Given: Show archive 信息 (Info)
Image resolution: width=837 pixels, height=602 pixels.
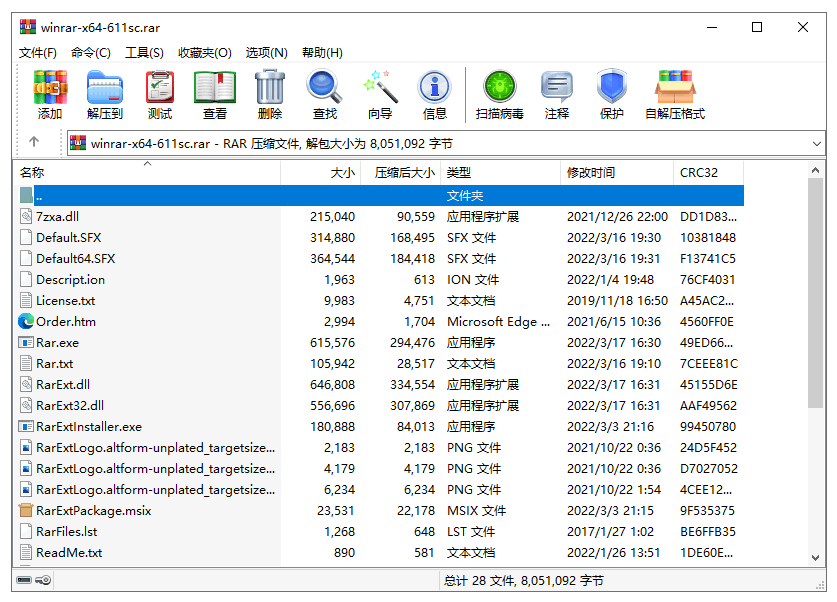Looking at the screenshot, I should (x=435, y=87).
